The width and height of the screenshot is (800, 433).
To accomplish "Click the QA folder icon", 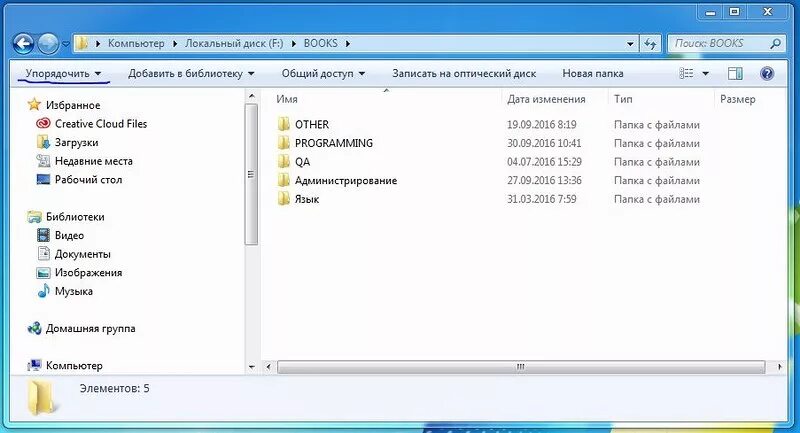I will (x=284, y=162).
